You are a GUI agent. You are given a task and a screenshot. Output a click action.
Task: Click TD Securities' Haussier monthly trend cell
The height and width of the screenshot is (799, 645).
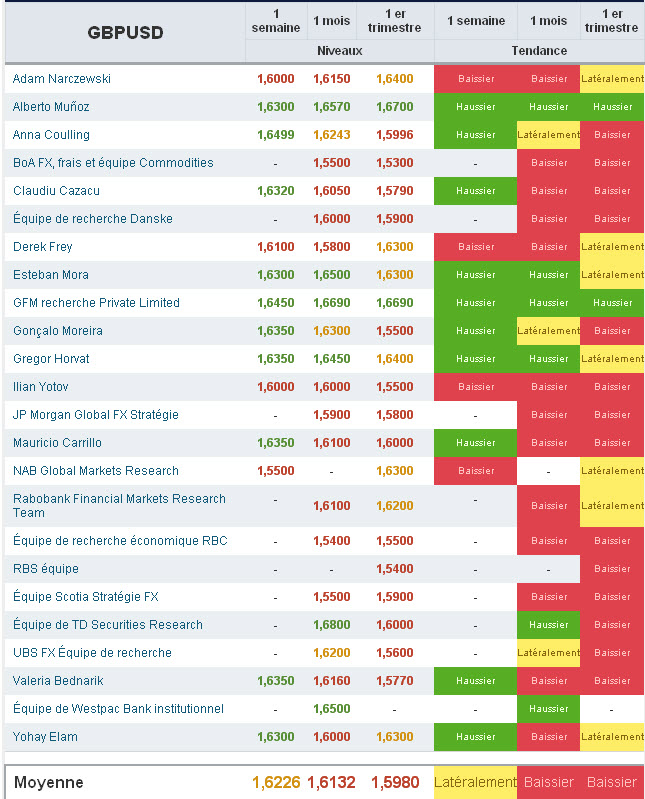click(548, 625)
